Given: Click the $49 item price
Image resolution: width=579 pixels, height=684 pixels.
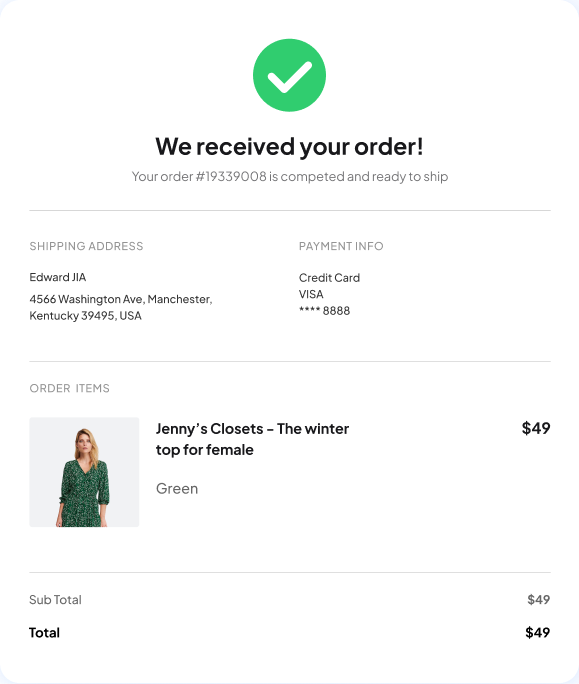Looking at the screenshot, I should click(536, 428).
